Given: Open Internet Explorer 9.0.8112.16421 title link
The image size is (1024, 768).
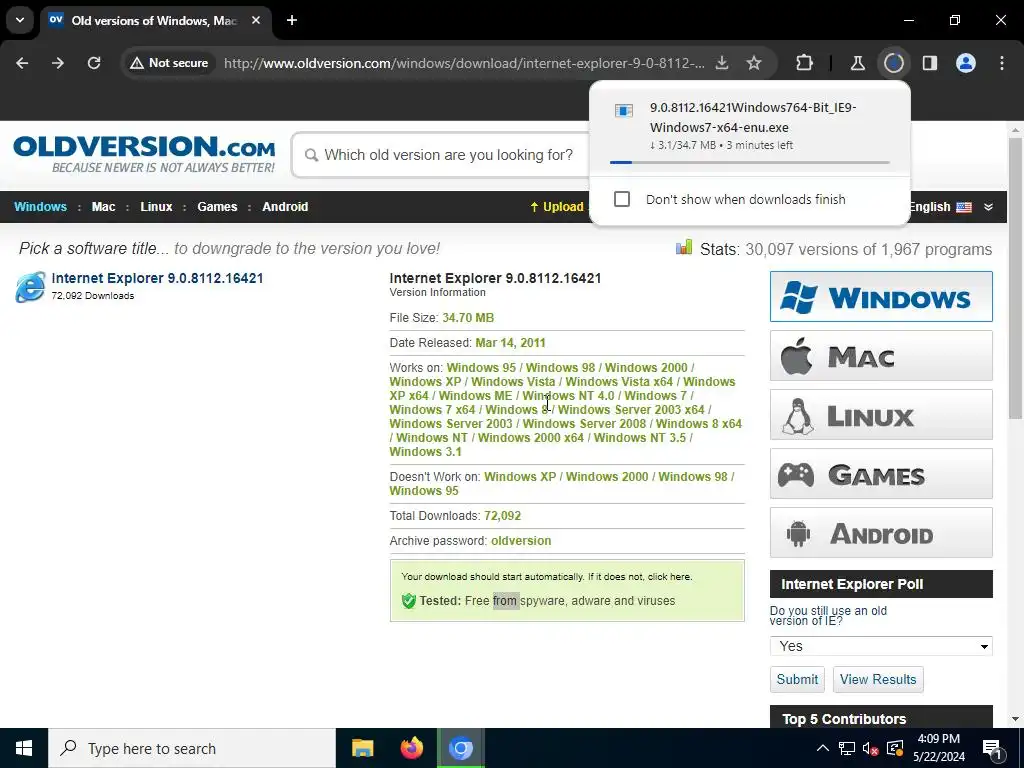Looking at the screenshot, I should point(157,278).
